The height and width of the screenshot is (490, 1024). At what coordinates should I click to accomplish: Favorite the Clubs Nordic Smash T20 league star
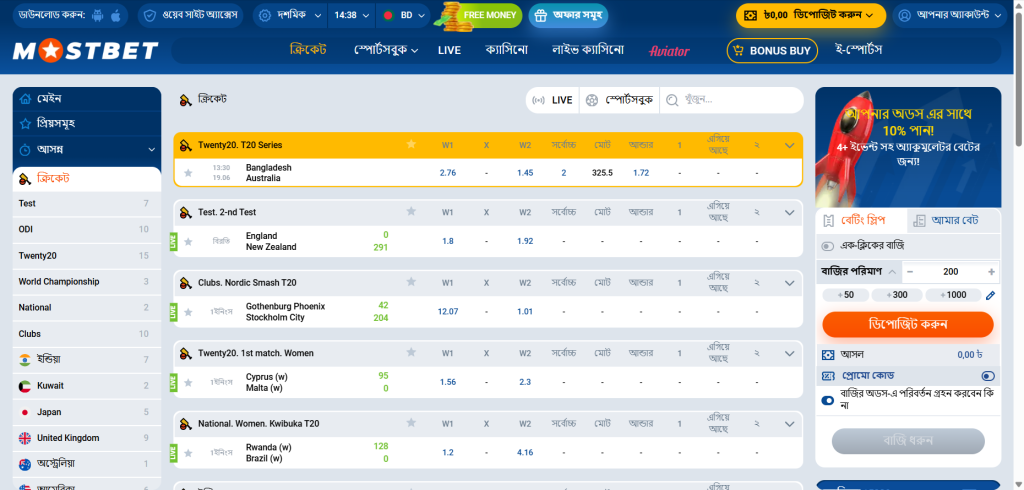pos(411,282)
